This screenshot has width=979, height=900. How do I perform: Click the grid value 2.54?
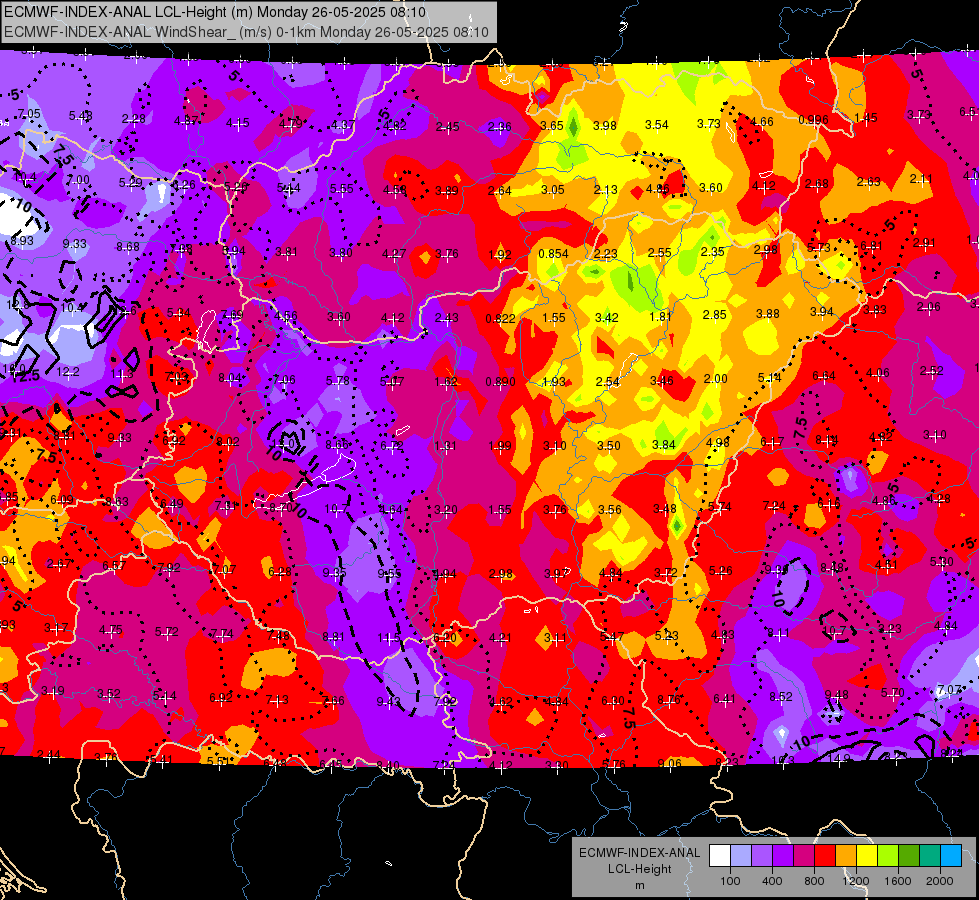[x=608, y=382]
